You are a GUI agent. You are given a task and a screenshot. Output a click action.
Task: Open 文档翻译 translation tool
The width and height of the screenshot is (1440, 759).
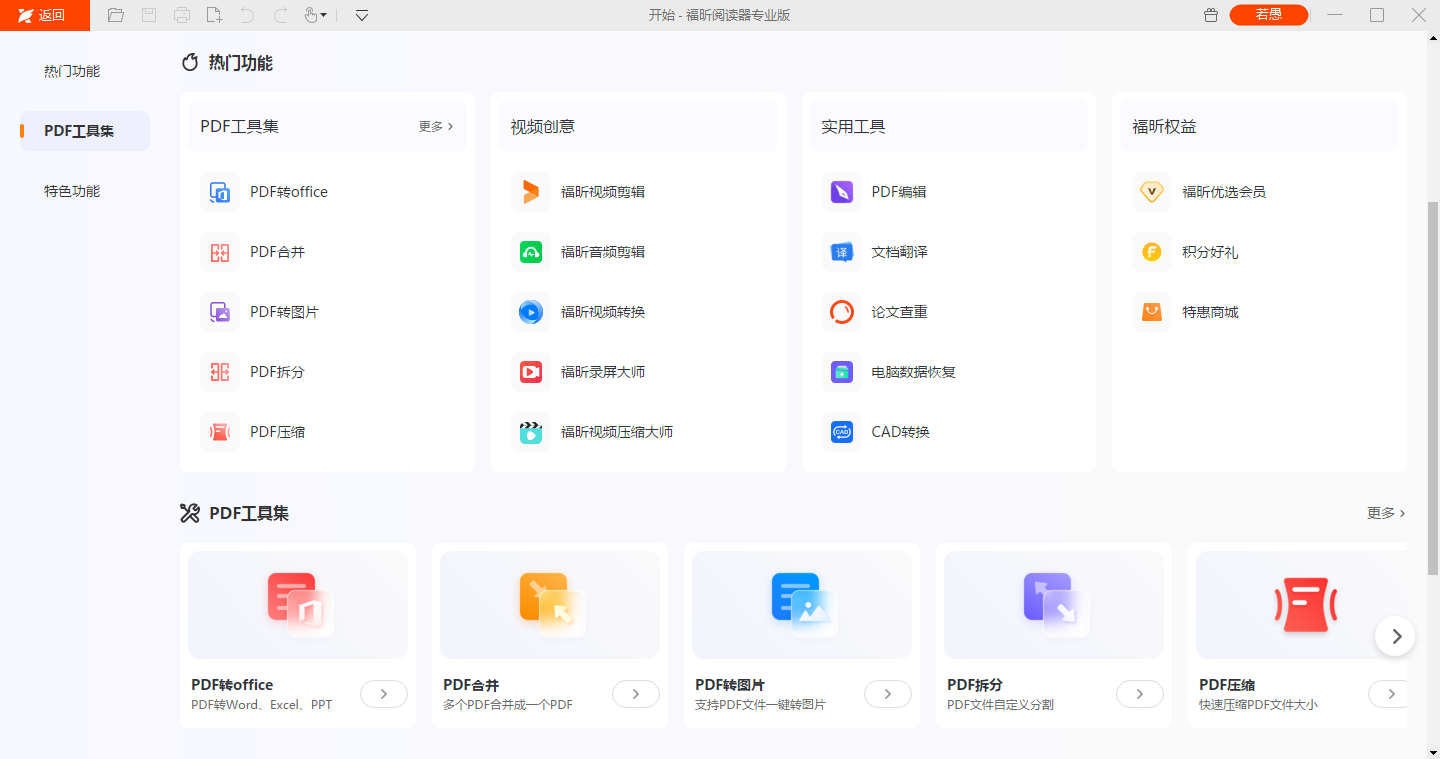tap(898, 252)
